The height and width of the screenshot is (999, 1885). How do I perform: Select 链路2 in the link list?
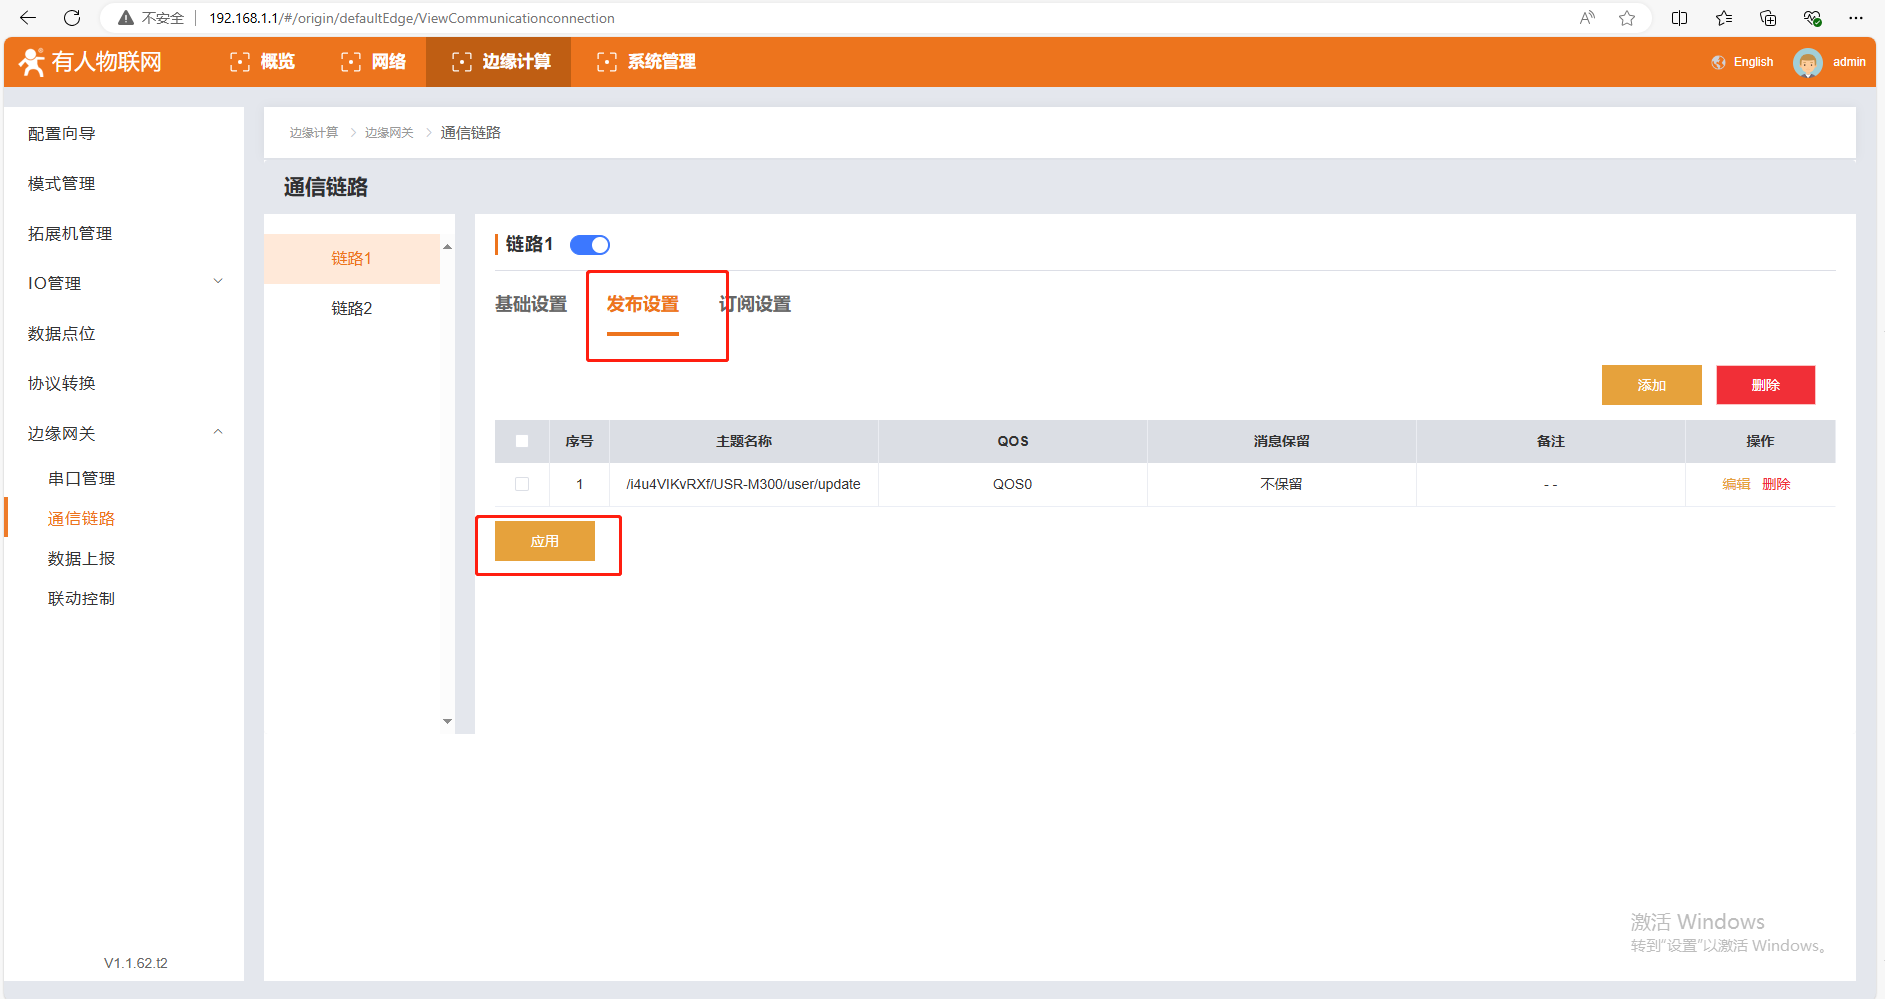tap(352, 308)
